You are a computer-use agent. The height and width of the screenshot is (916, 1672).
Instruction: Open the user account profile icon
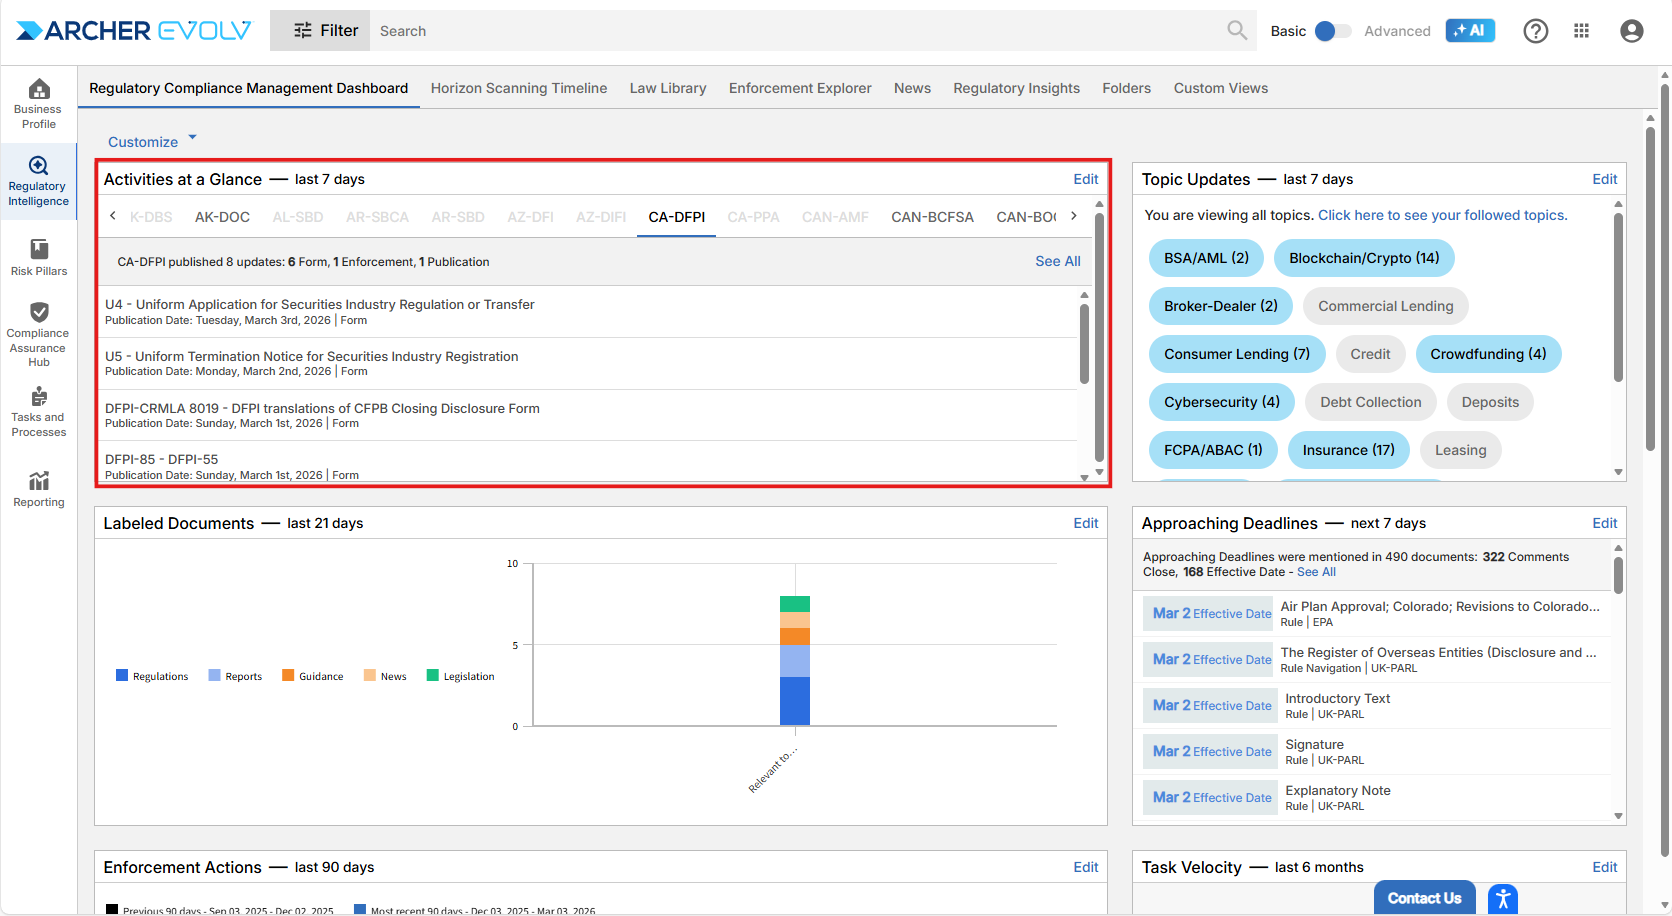(1631, 31)
